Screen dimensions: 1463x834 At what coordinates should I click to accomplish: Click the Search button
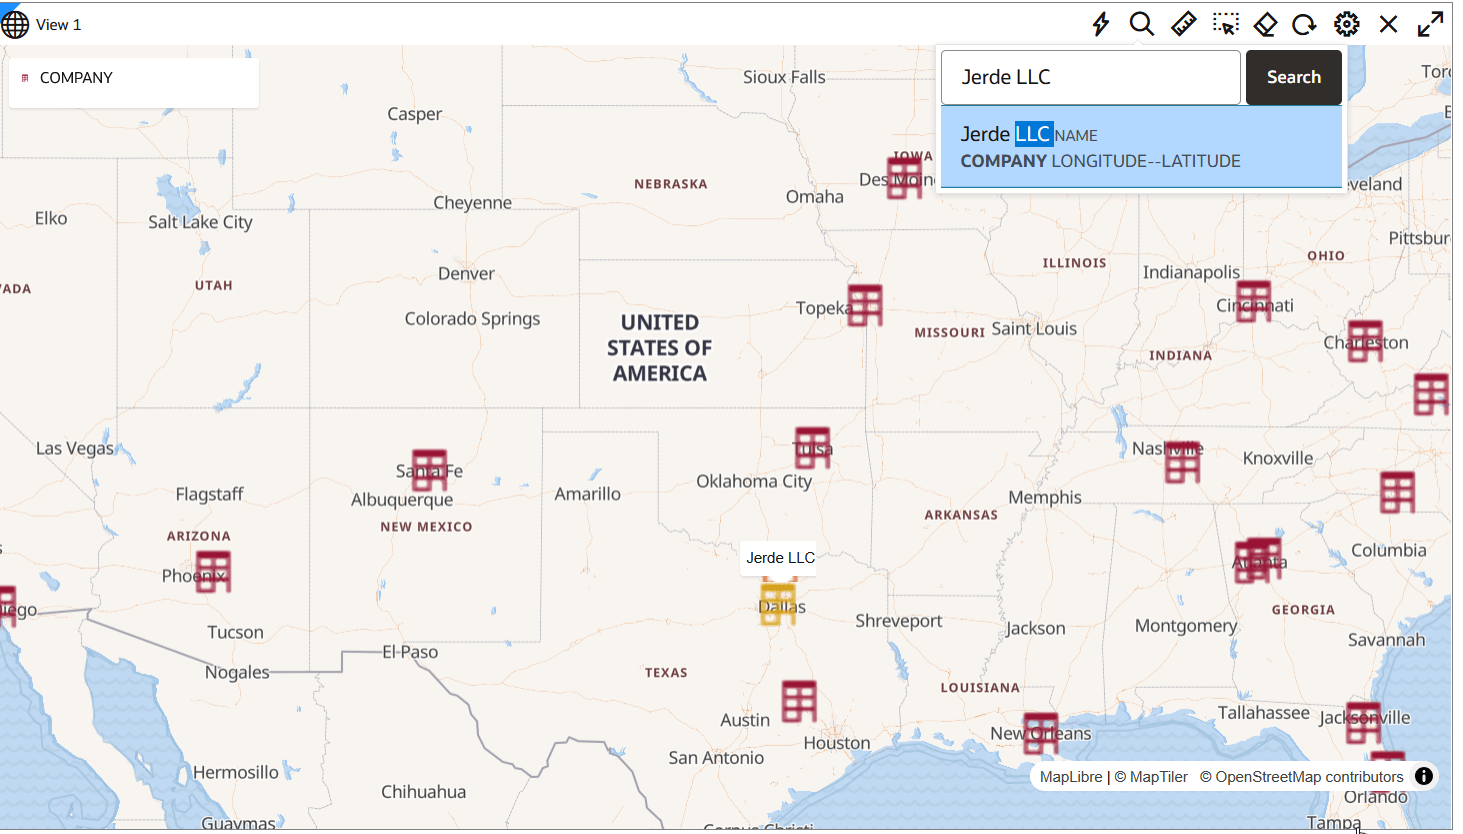click(x=1294, y=77)
